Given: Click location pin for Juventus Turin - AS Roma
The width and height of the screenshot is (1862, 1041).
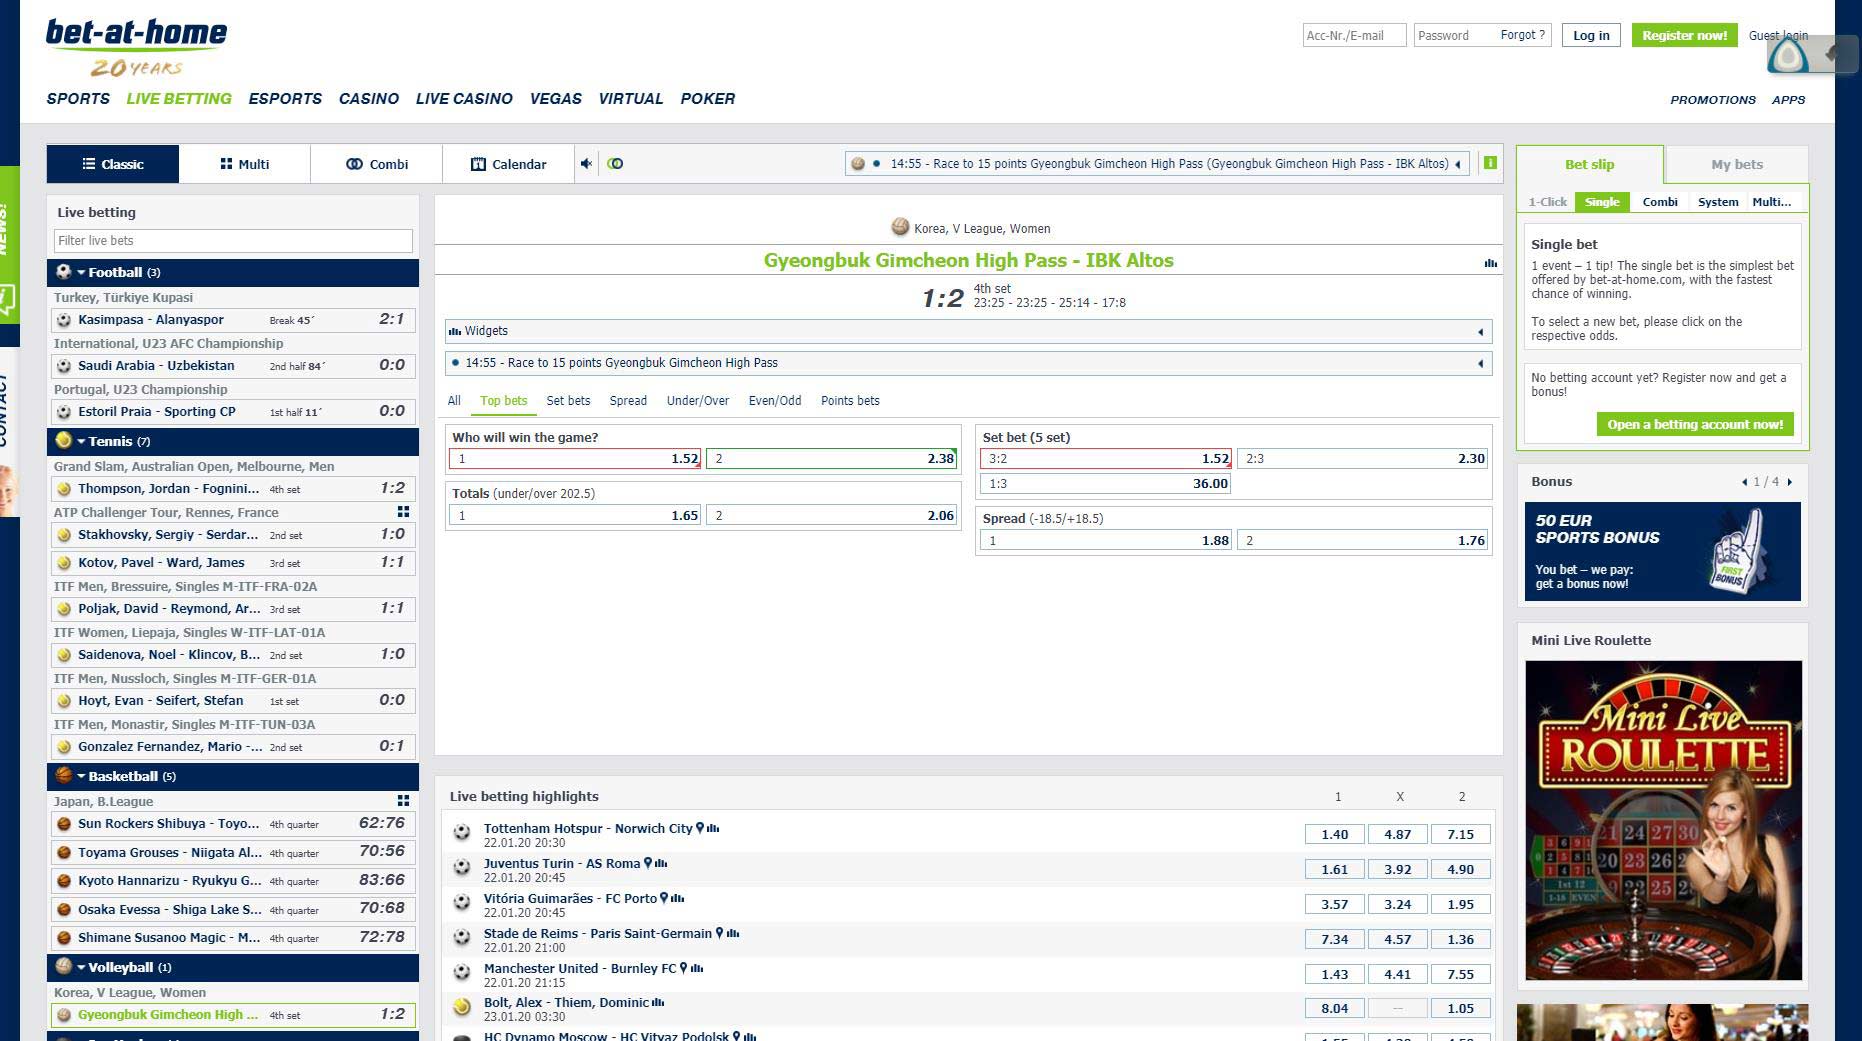Looking at the screenshot, I should pos(648,863).
